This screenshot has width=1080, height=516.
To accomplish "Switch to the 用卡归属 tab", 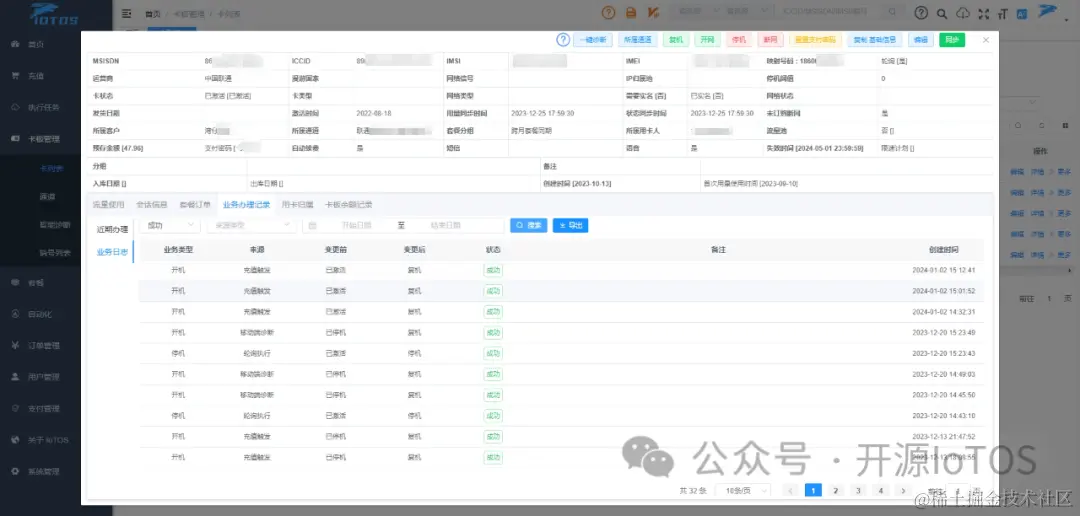I will [x=298, y=205].
